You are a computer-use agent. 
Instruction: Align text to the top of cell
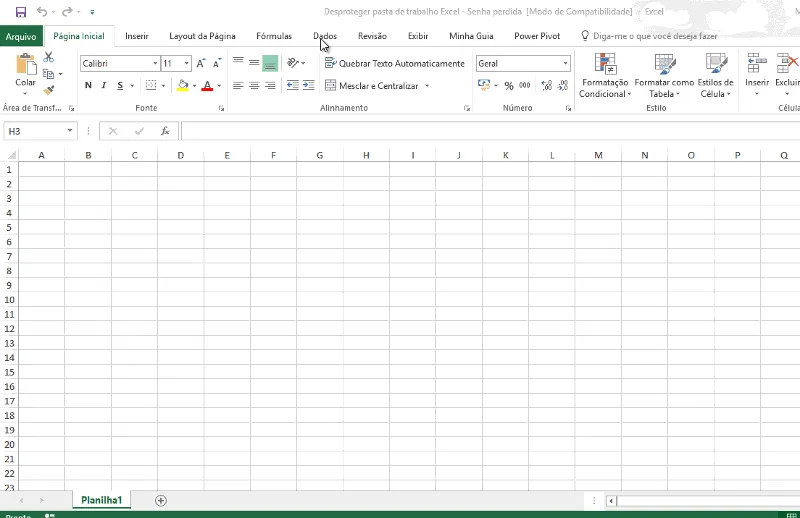(238, 63)
